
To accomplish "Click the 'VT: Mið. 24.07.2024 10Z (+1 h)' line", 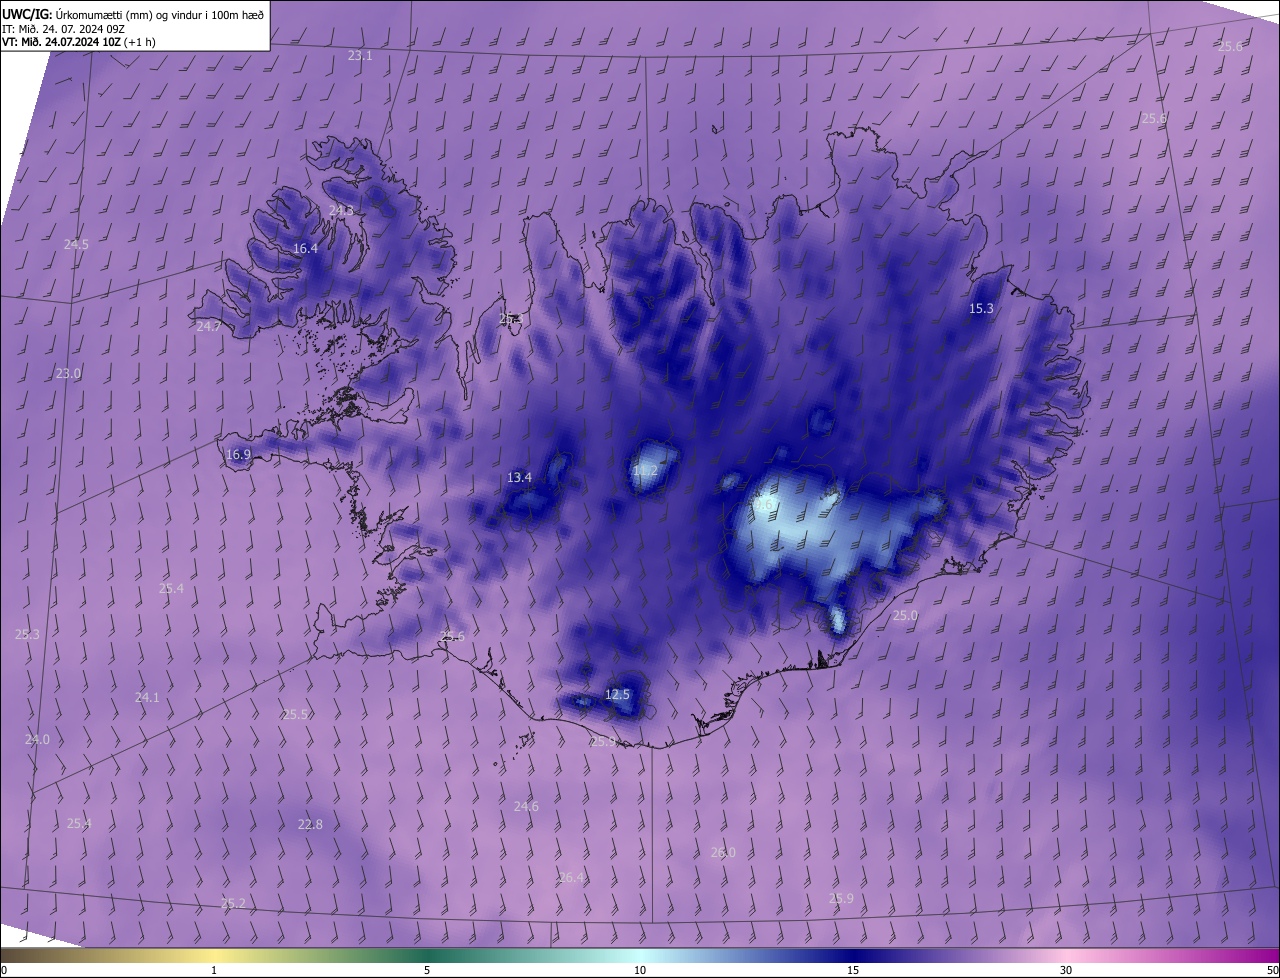I will click(79, 42).
